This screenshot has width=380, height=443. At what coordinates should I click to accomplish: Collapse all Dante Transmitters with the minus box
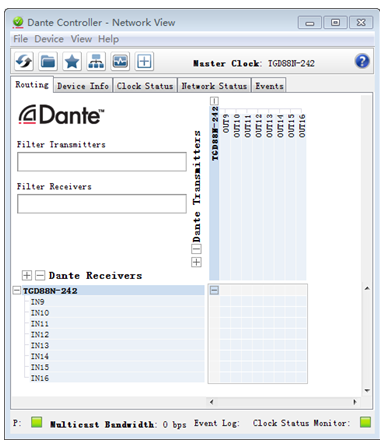(x=196, y=249)
